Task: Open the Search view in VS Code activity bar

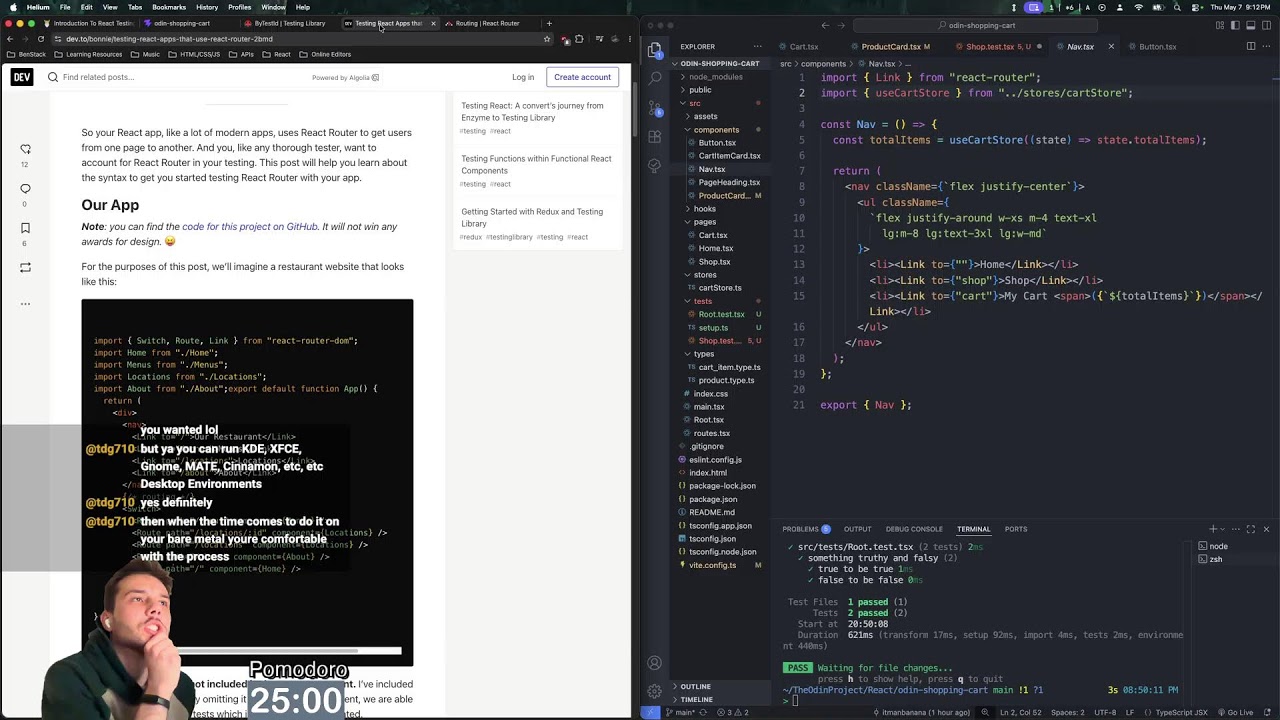Action: tap(655, 78)
